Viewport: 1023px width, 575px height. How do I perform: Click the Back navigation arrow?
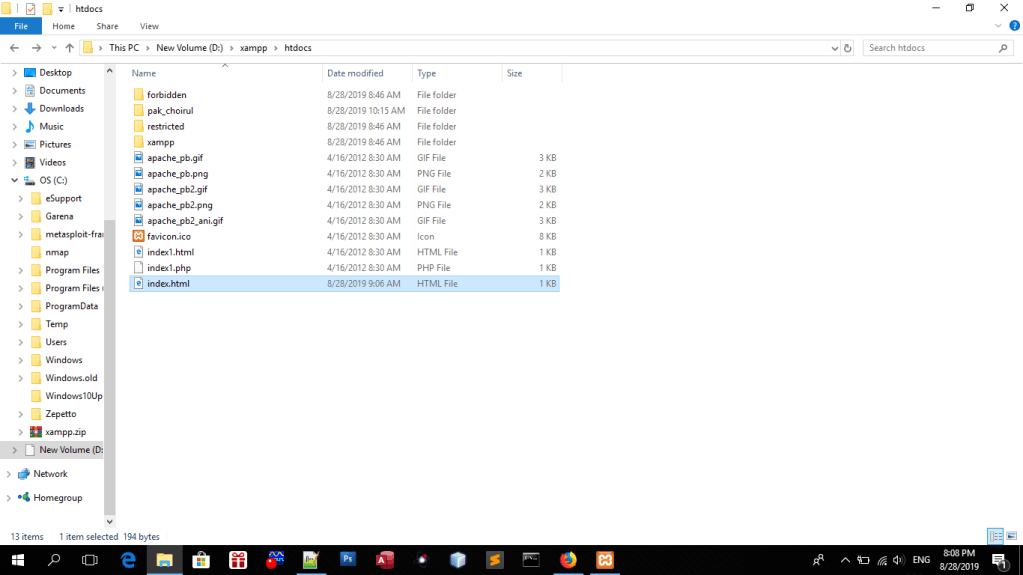(15, 48)
